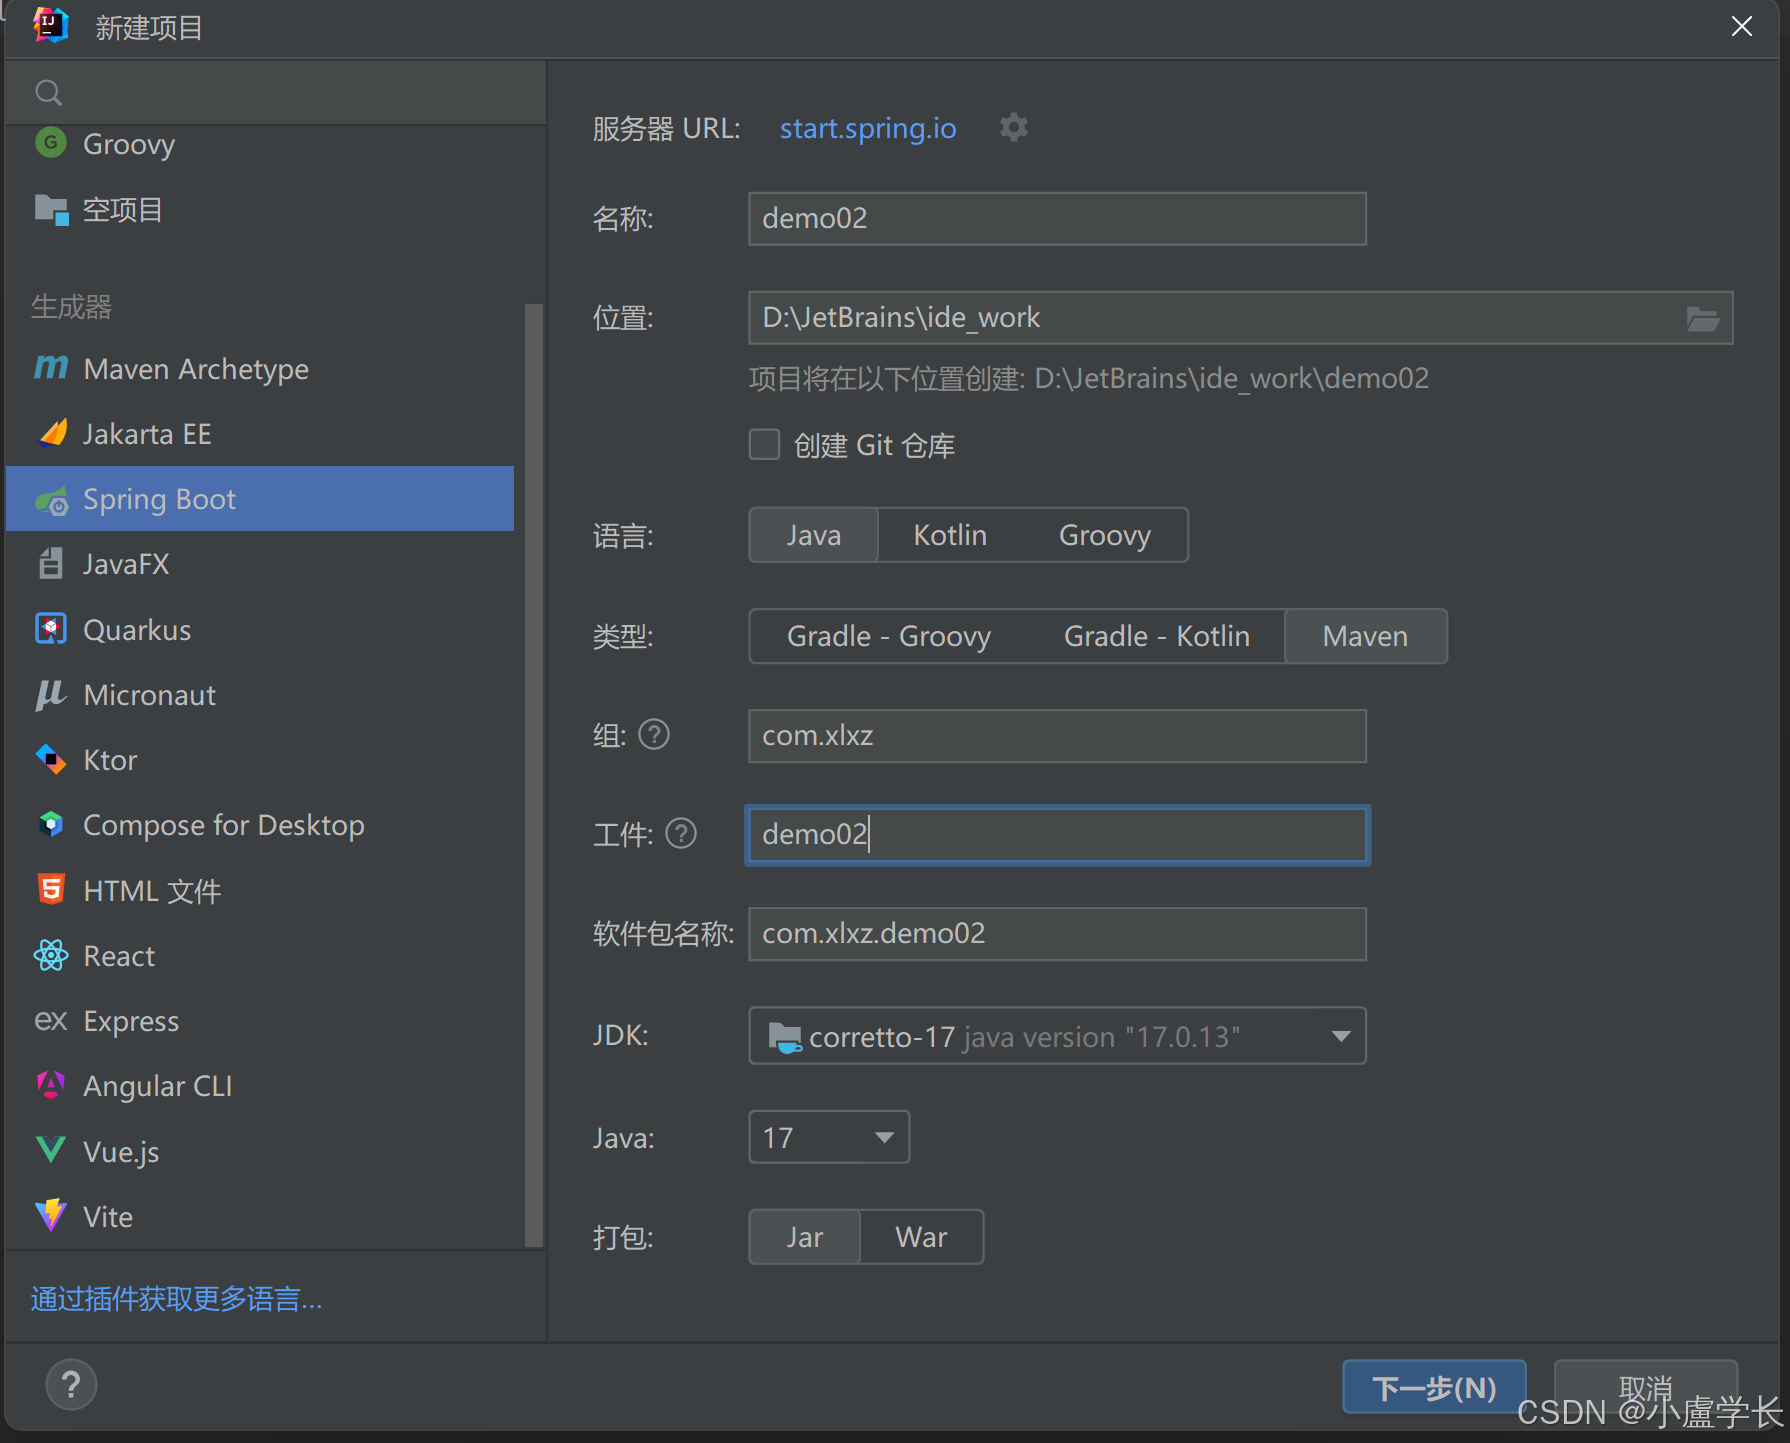Select Maven Archetype in generator list

pos(260,369)
